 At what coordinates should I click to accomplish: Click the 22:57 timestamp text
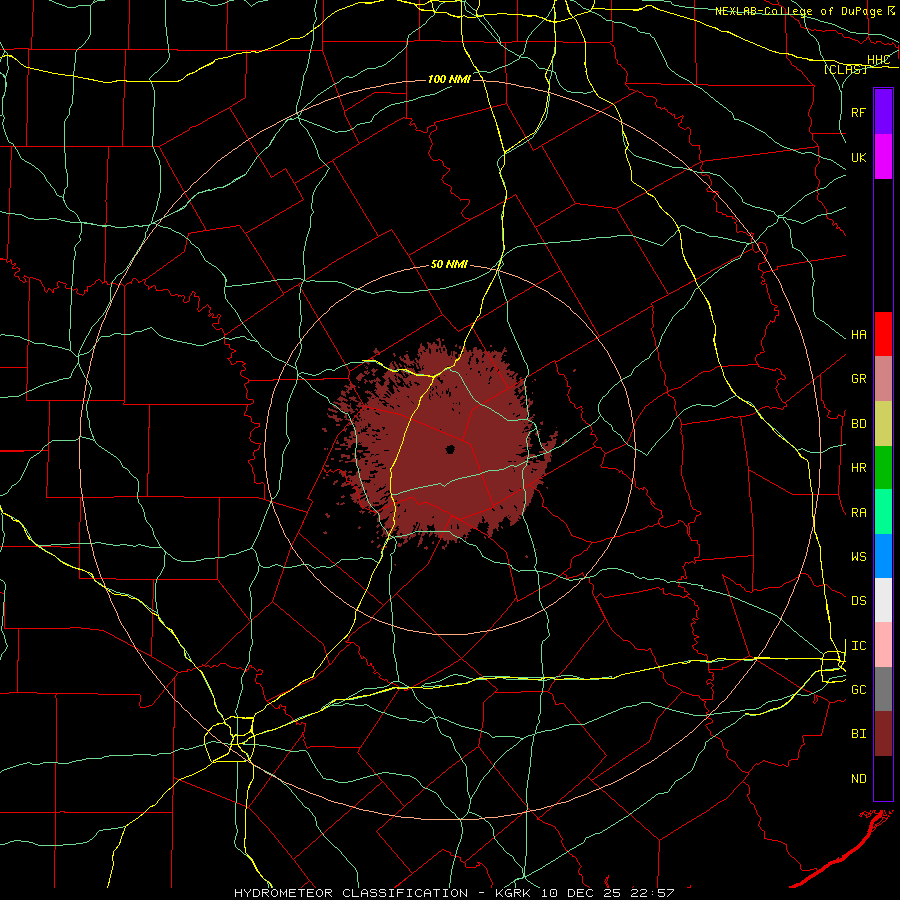pyautogui.click(x=647, y=893)
